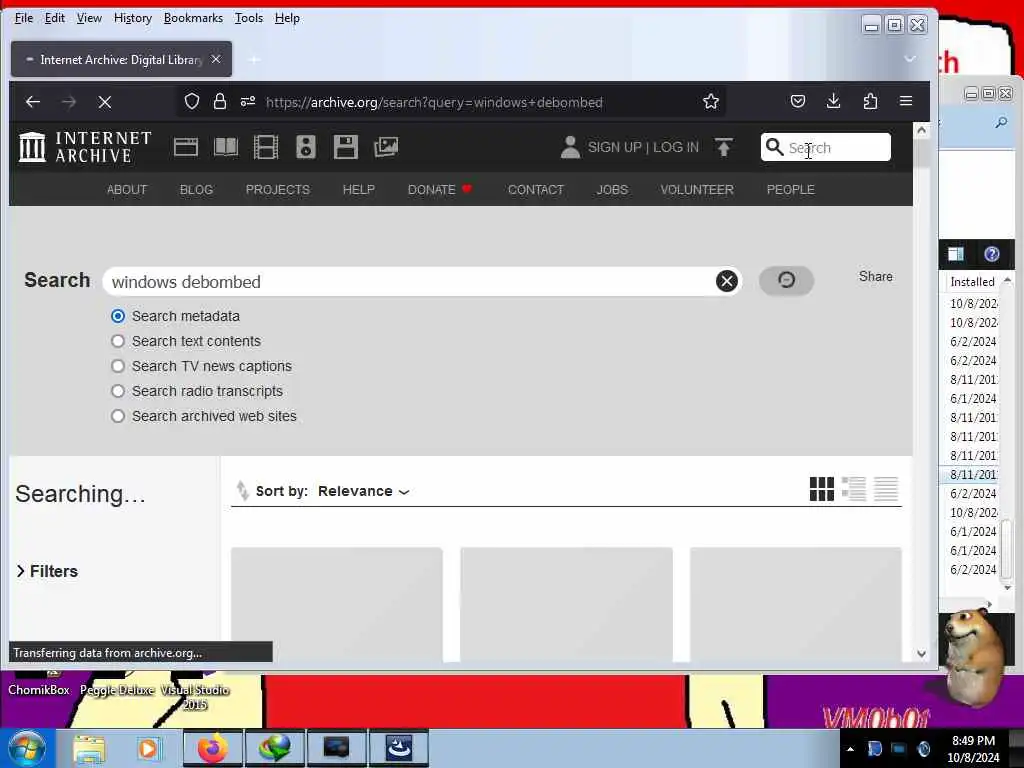Toggle sort direction arrows
Screen dimensions: 1024x768
click(242, 490)
